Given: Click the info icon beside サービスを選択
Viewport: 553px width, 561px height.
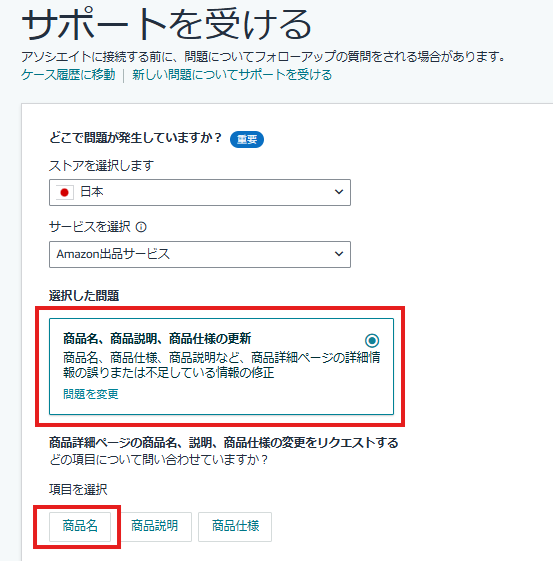Looking at the screenshot, I should (x=141, y=227).
